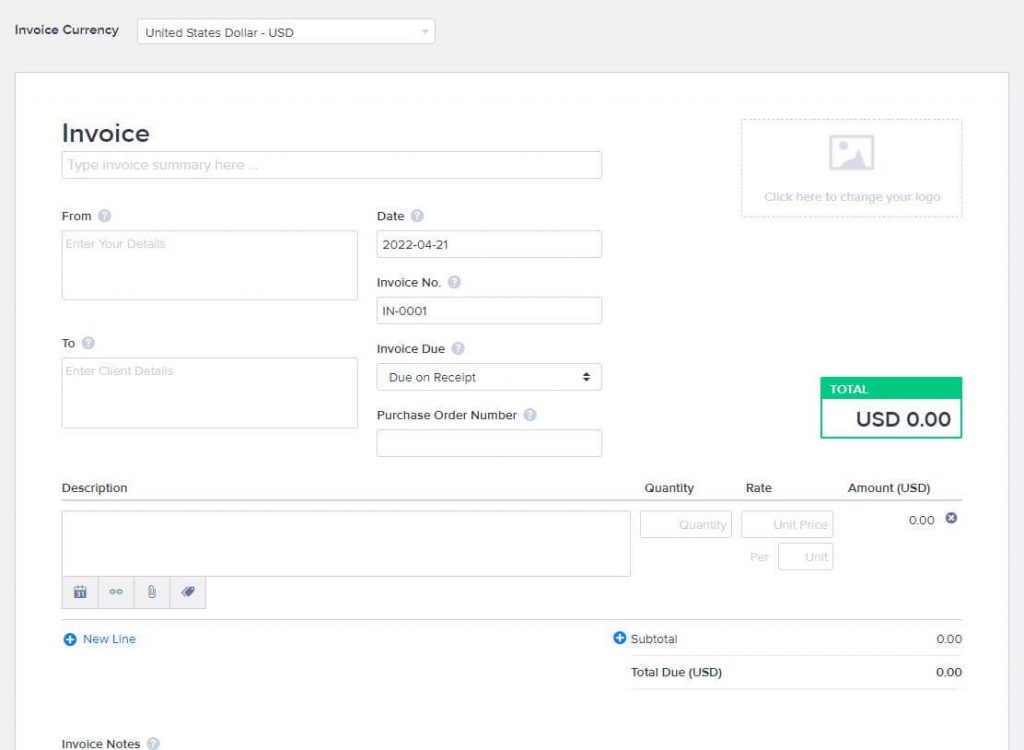The height and width of the screenshot is (750, 1024).
Task: Click the Date field showing 2022-04-21
Action: [489, 244]
